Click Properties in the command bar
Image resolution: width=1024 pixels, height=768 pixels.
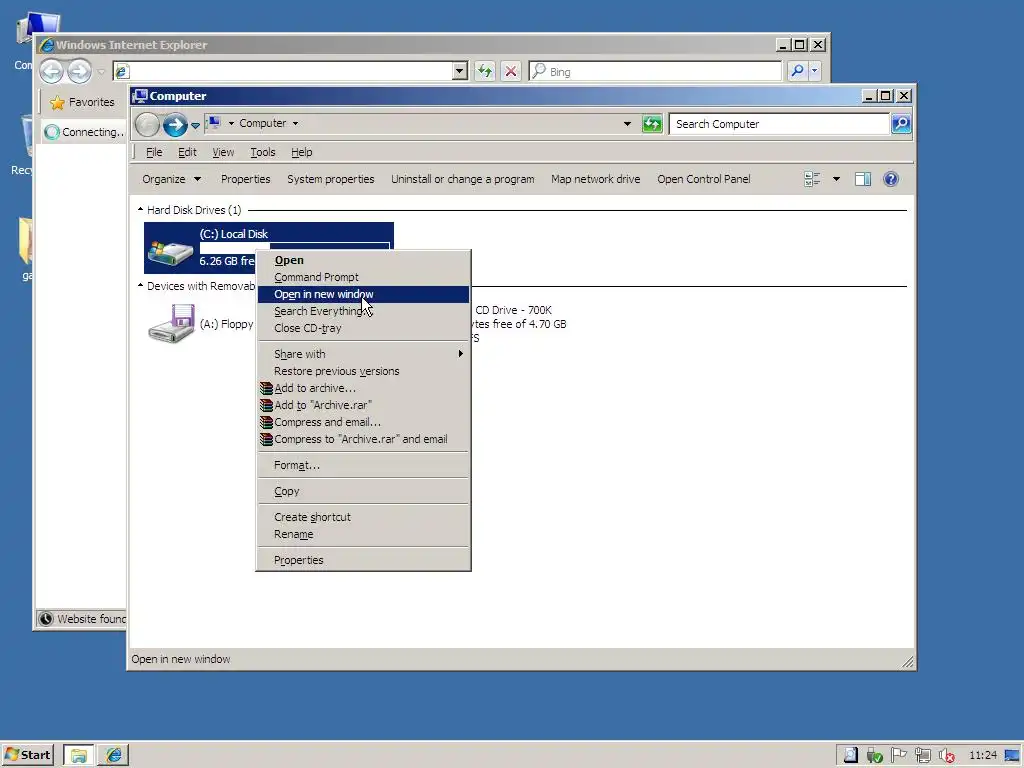pyautogui.click(x=246, y=179)
